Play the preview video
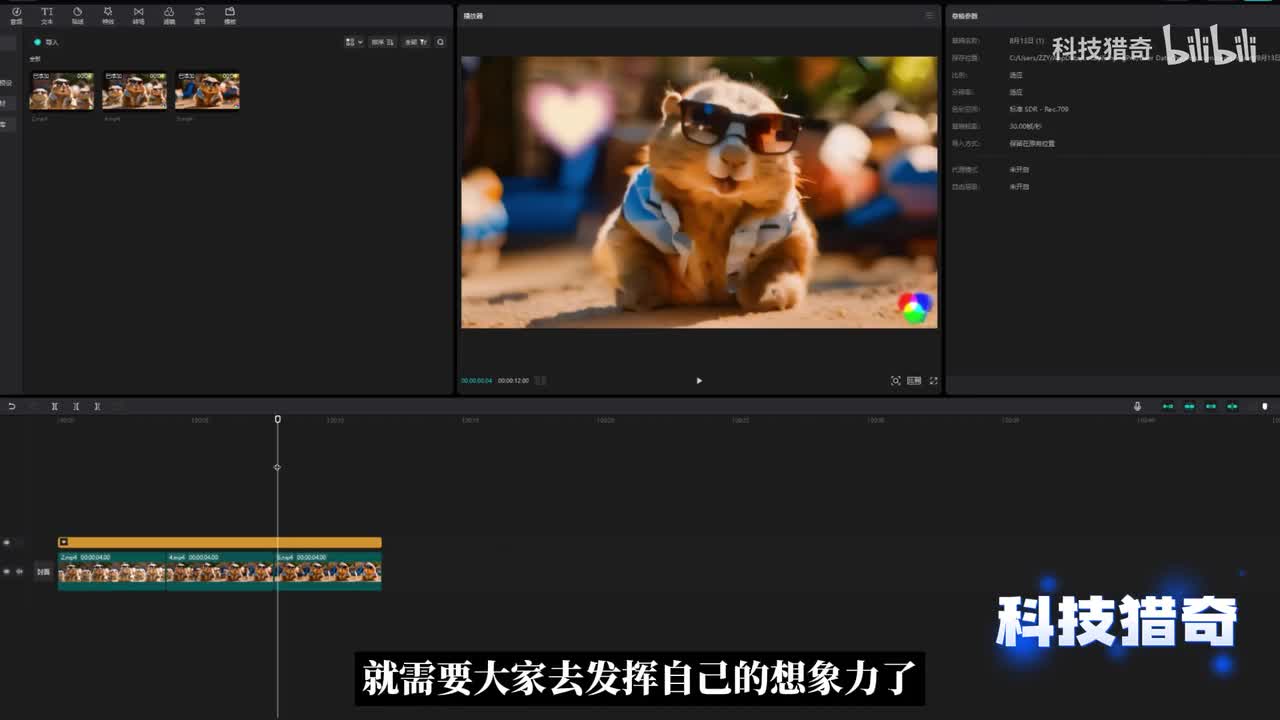The height and width of the screenshot is (720, 1280). (699, 381)
